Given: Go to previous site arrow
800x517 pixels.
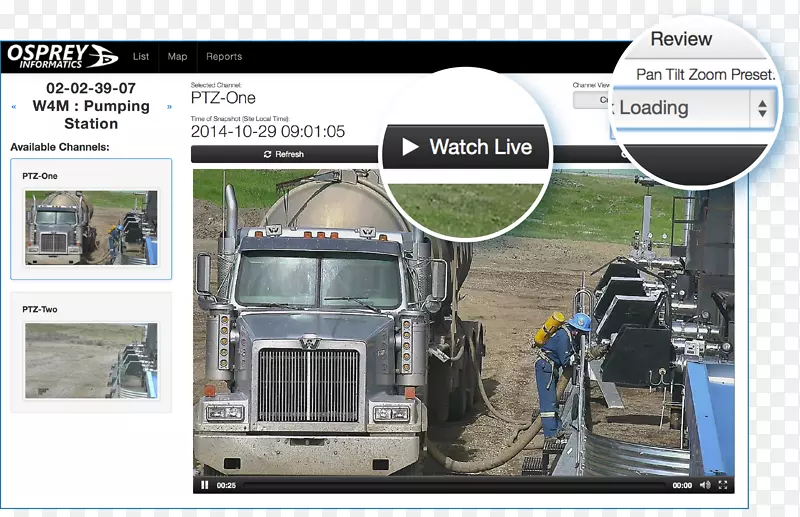Looking at the screenshot, I should click(x=13, y=106).
